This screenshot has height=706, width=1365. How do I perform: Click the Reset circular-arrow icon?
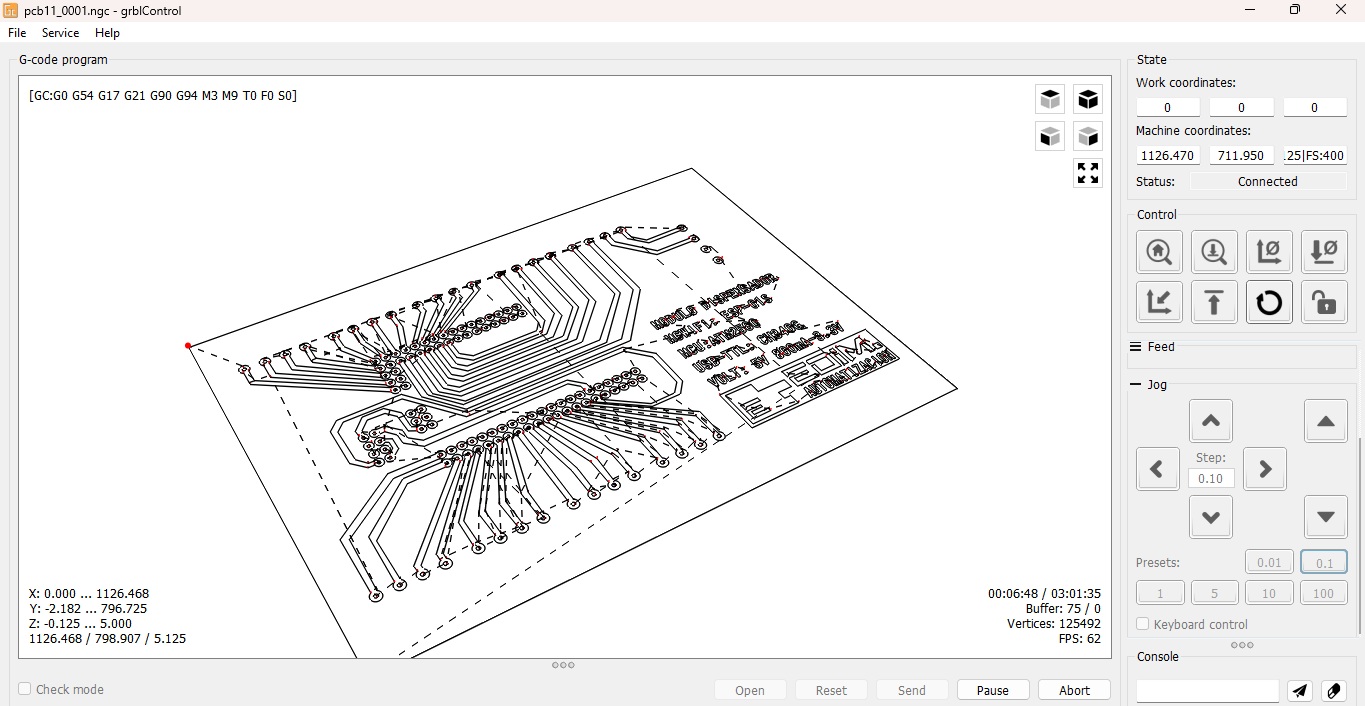pyautogui.click(x=1269, y=302)
